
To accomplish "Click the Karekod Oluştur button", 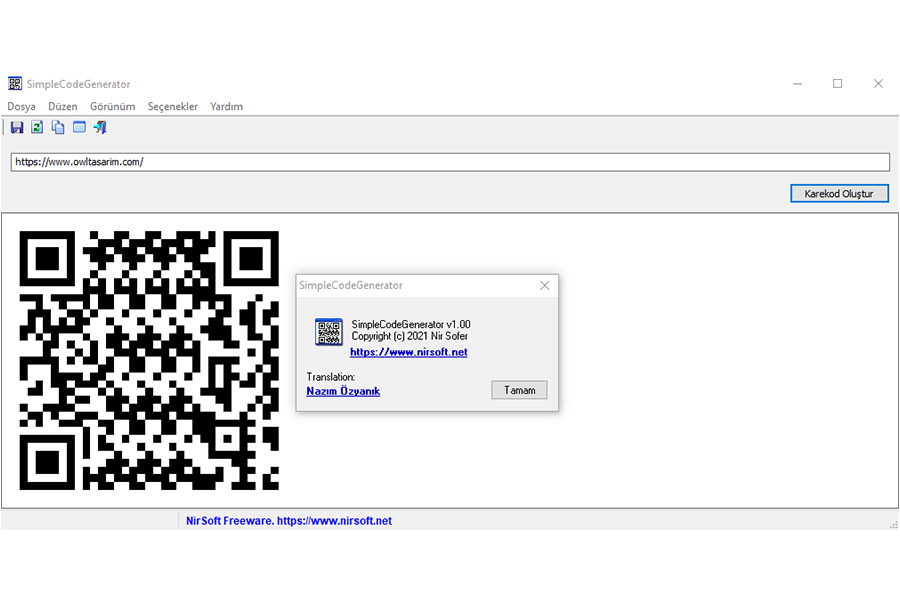I will coord(839,193).
